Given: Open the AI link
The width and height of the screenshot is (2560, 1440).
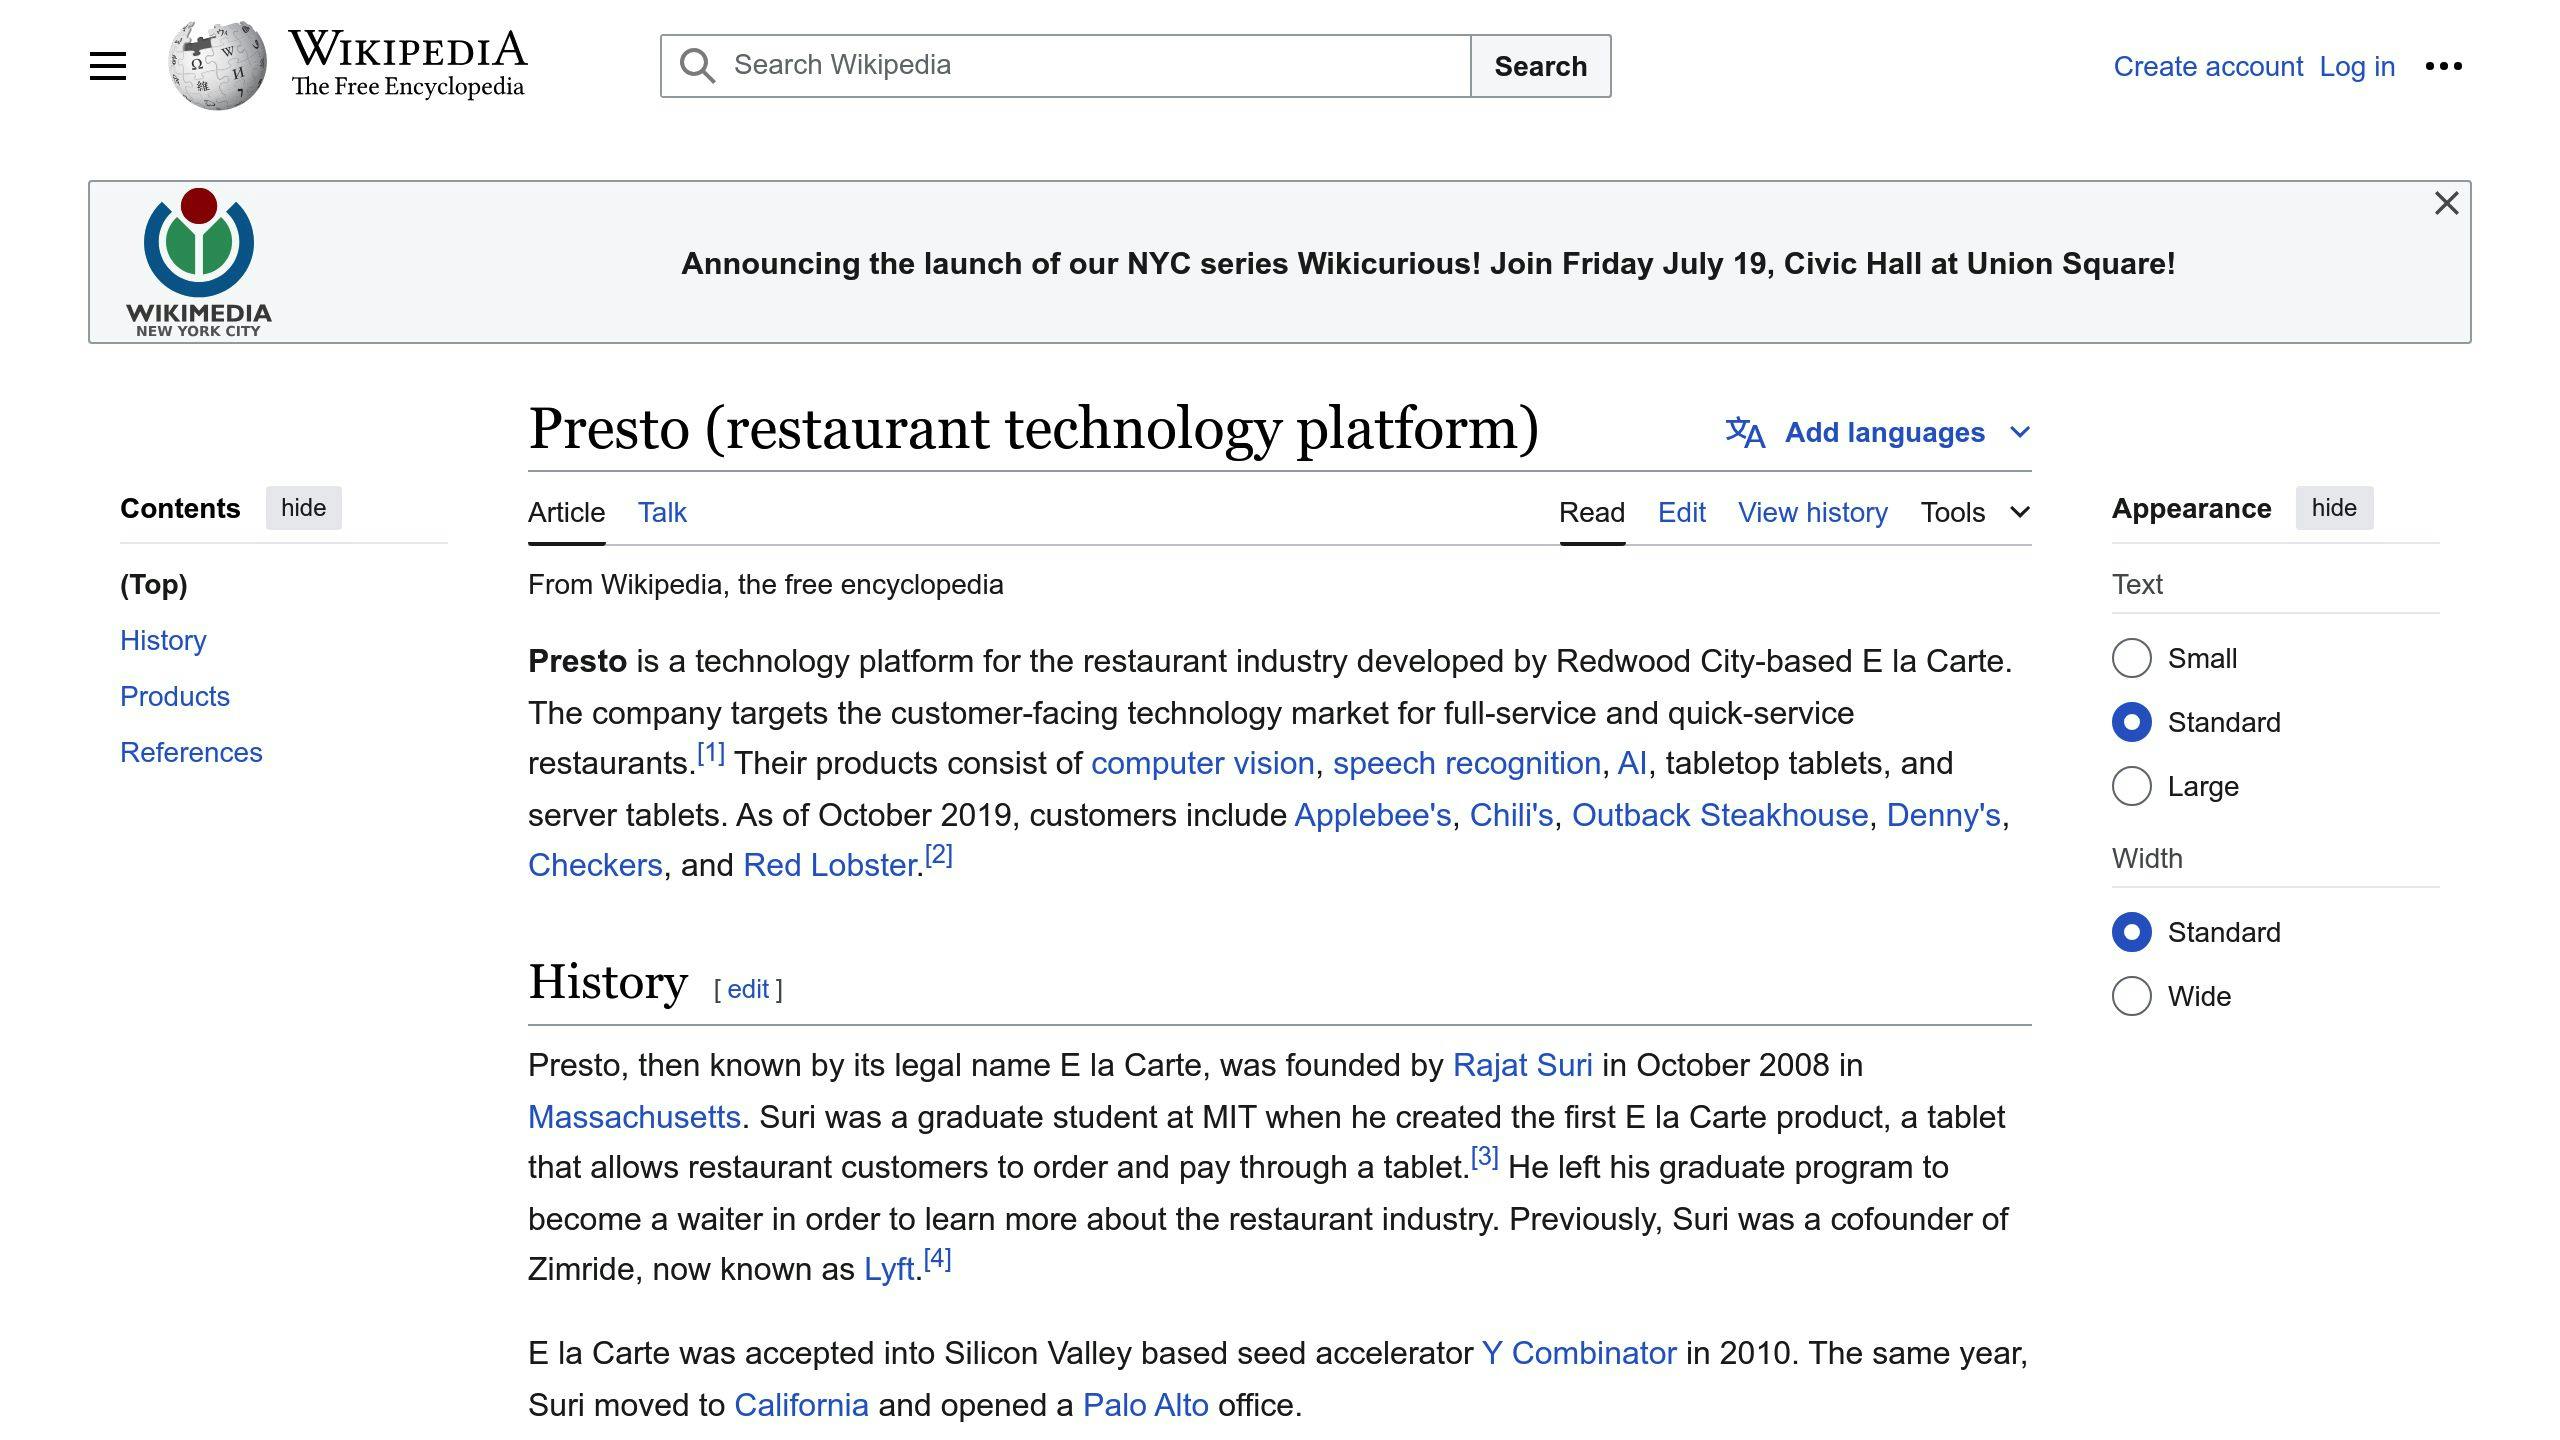Looking at the screenshot, I should click(x=1632, y=763).
